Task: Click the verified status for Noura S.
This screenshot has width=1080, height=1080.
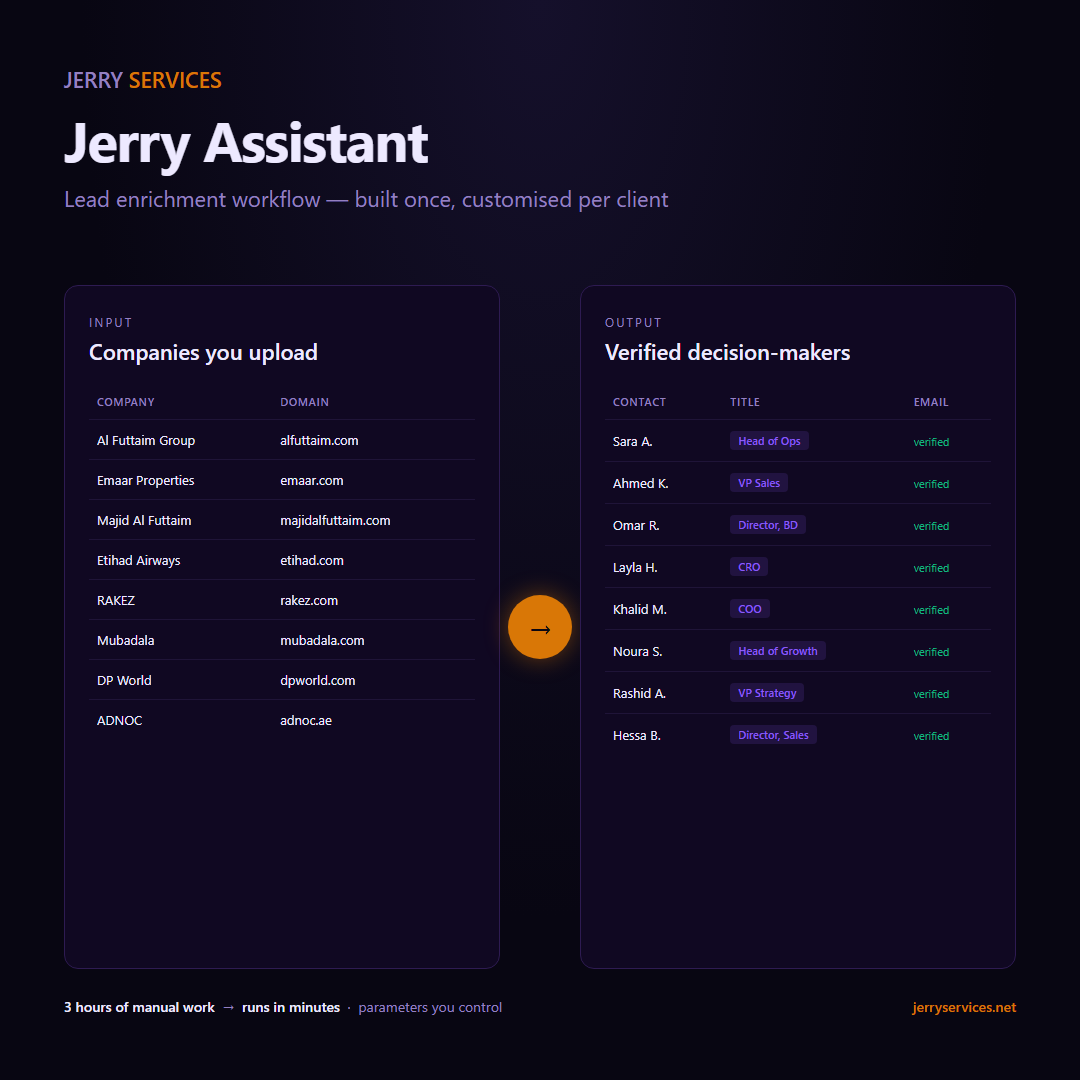Action: pos(931,652)
